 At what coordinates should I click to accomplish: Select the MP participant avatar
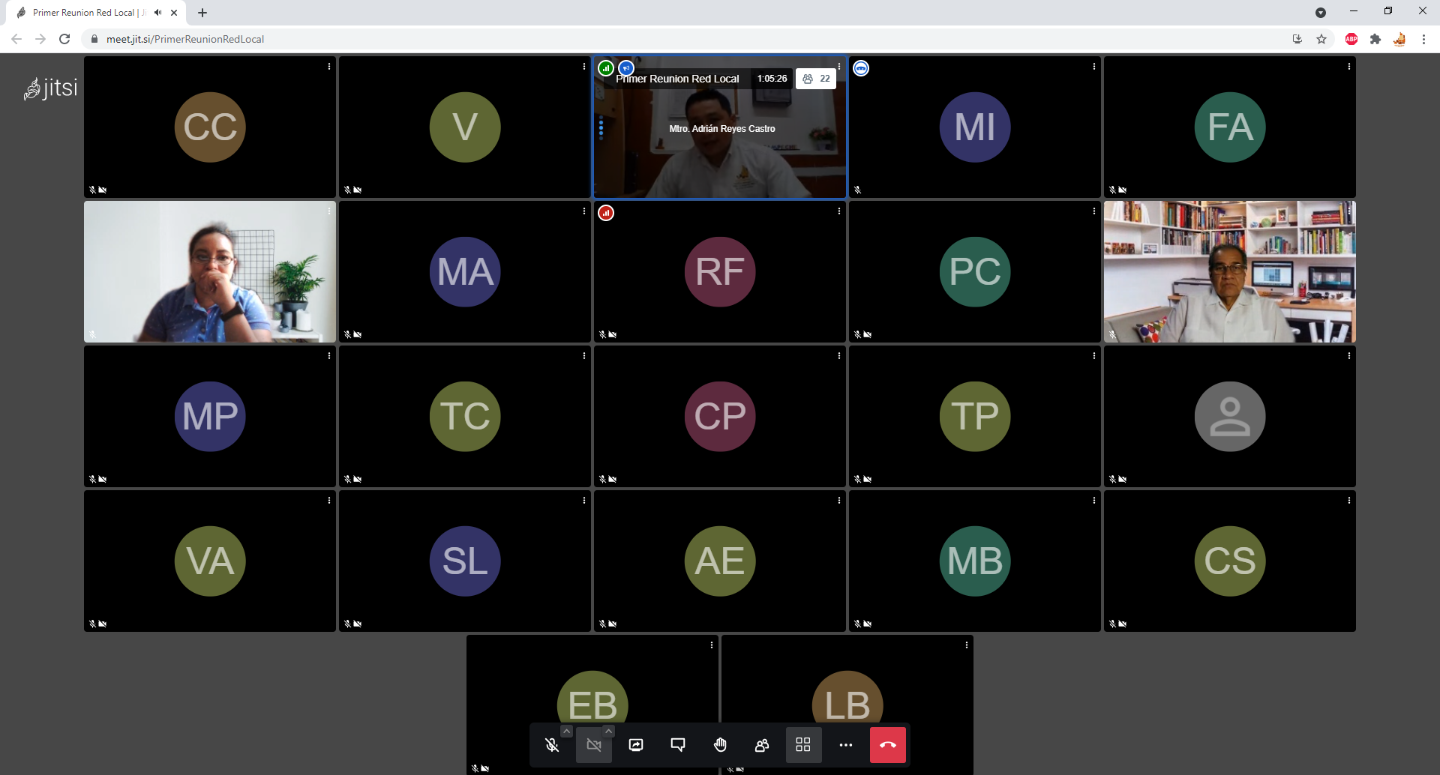[210, 416]
